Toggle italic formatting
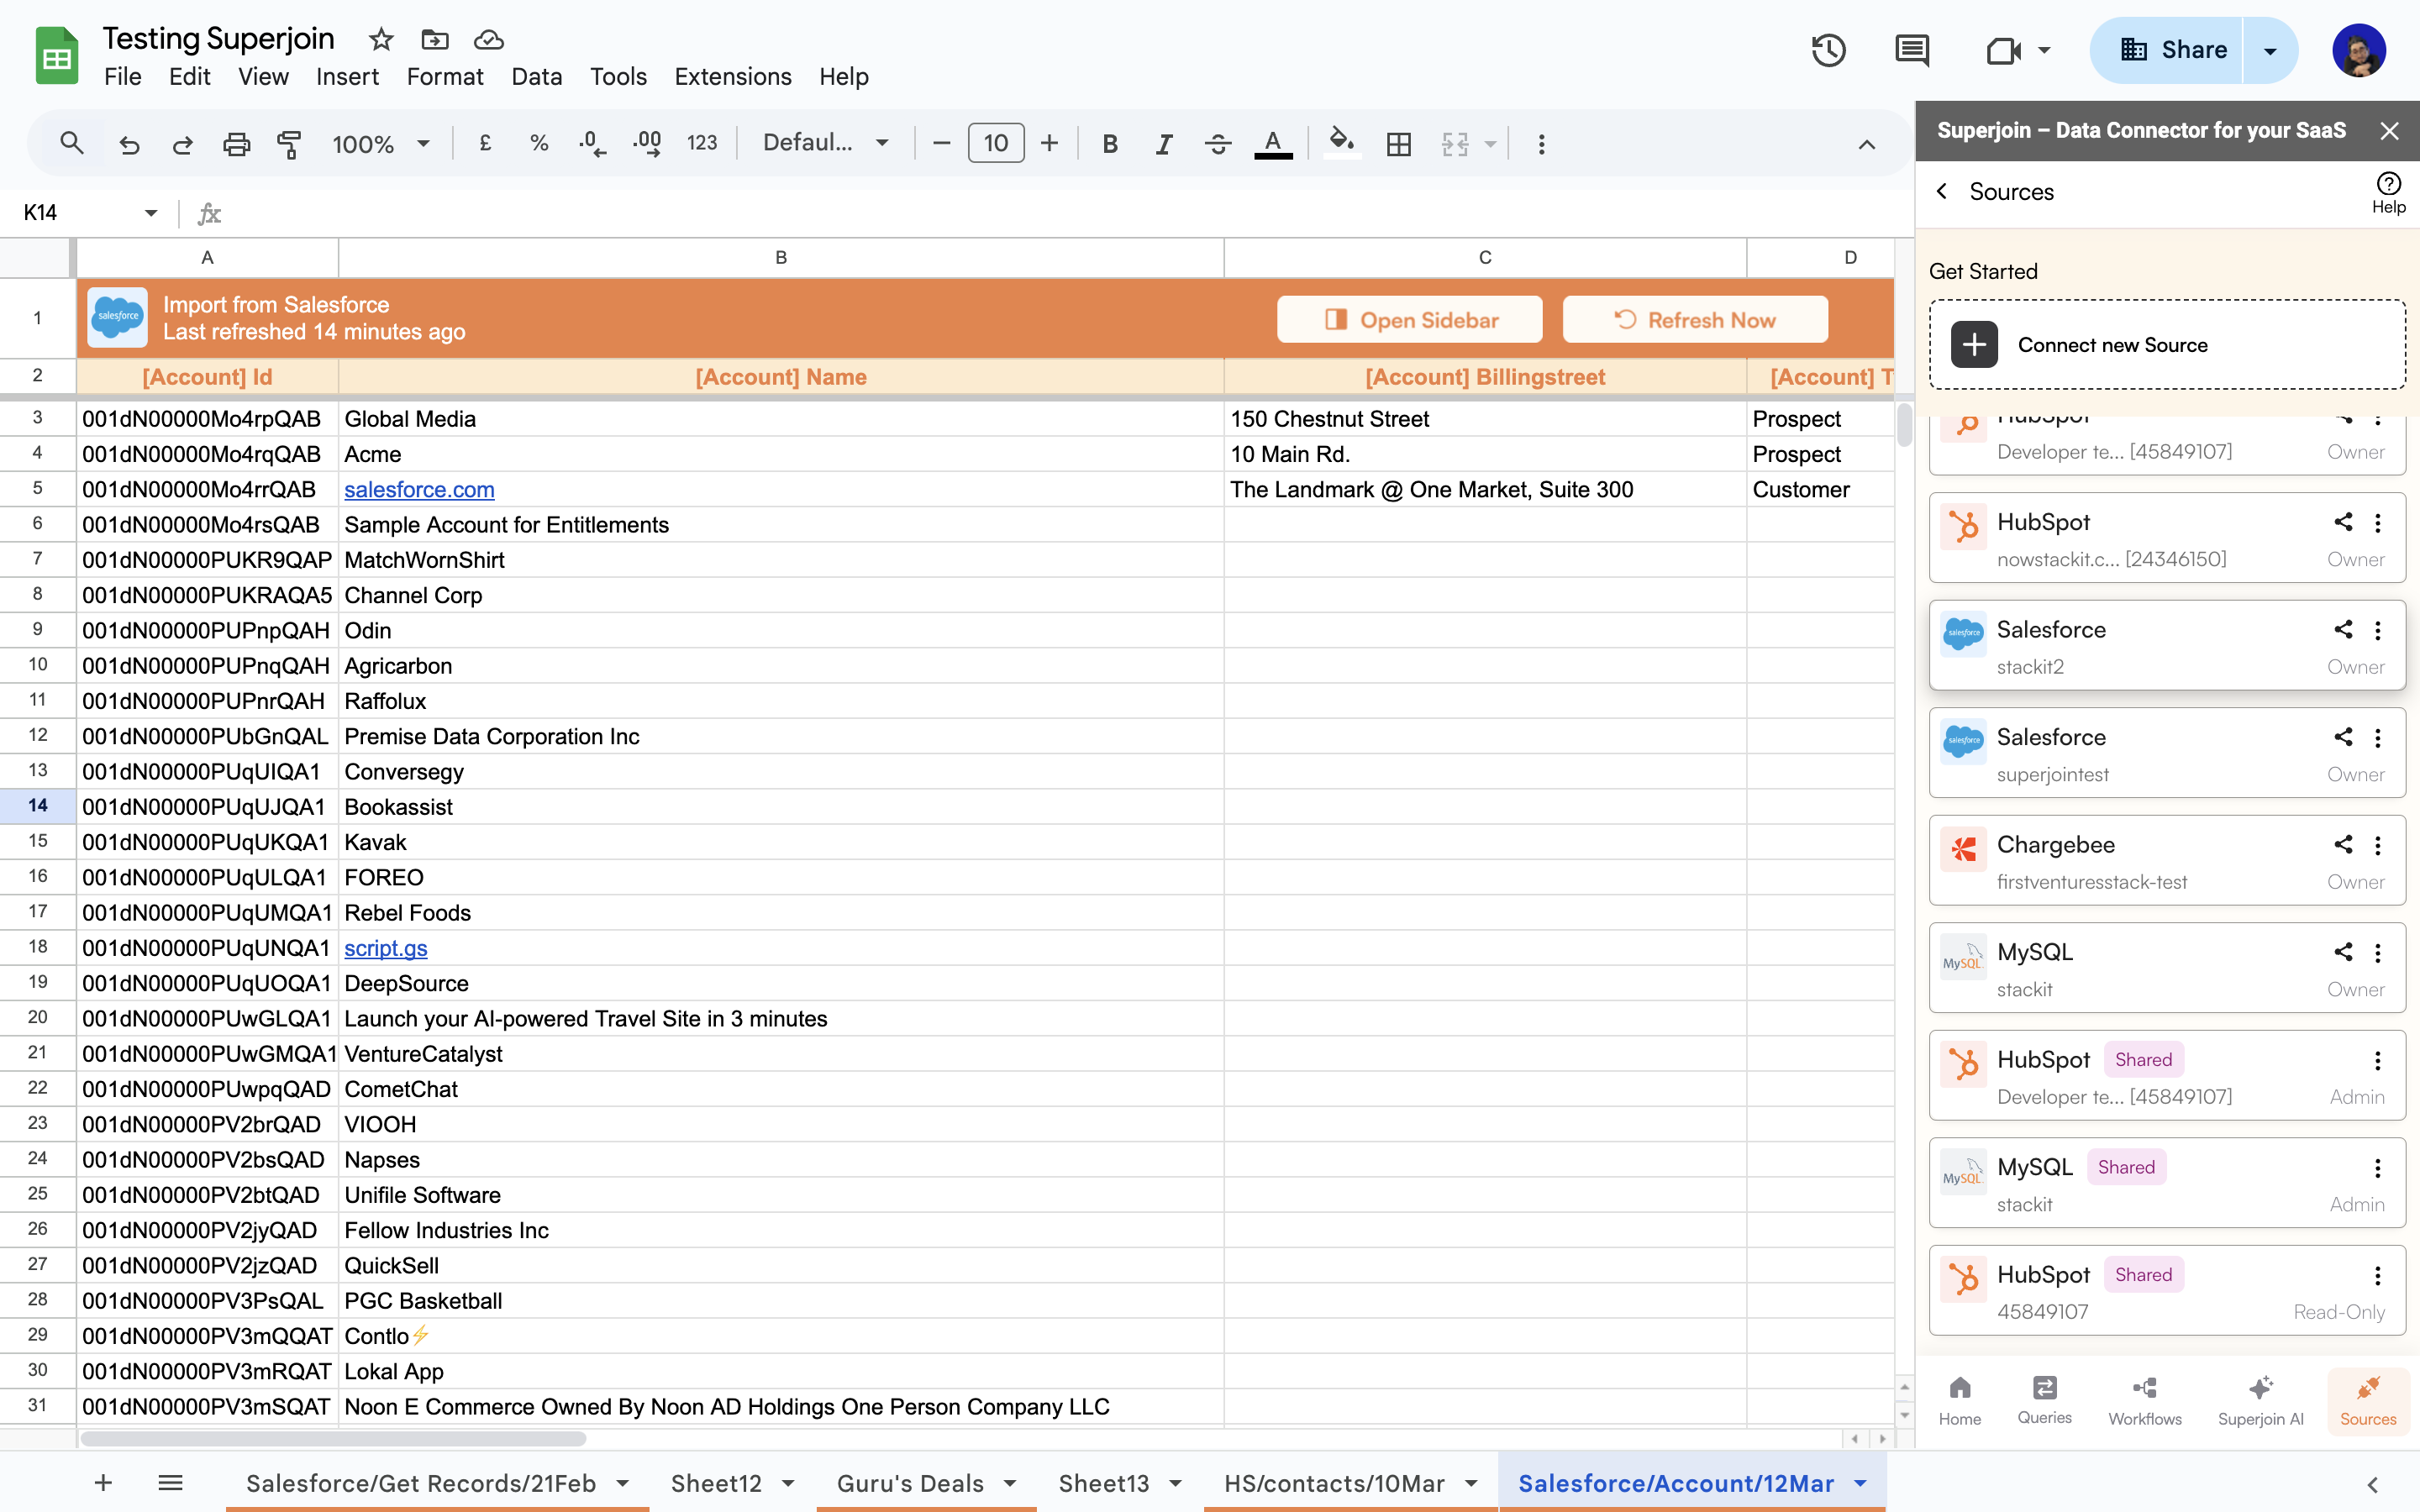Image resolution: width=2420 pixels, height=1512 pixels. [1163, 144]
